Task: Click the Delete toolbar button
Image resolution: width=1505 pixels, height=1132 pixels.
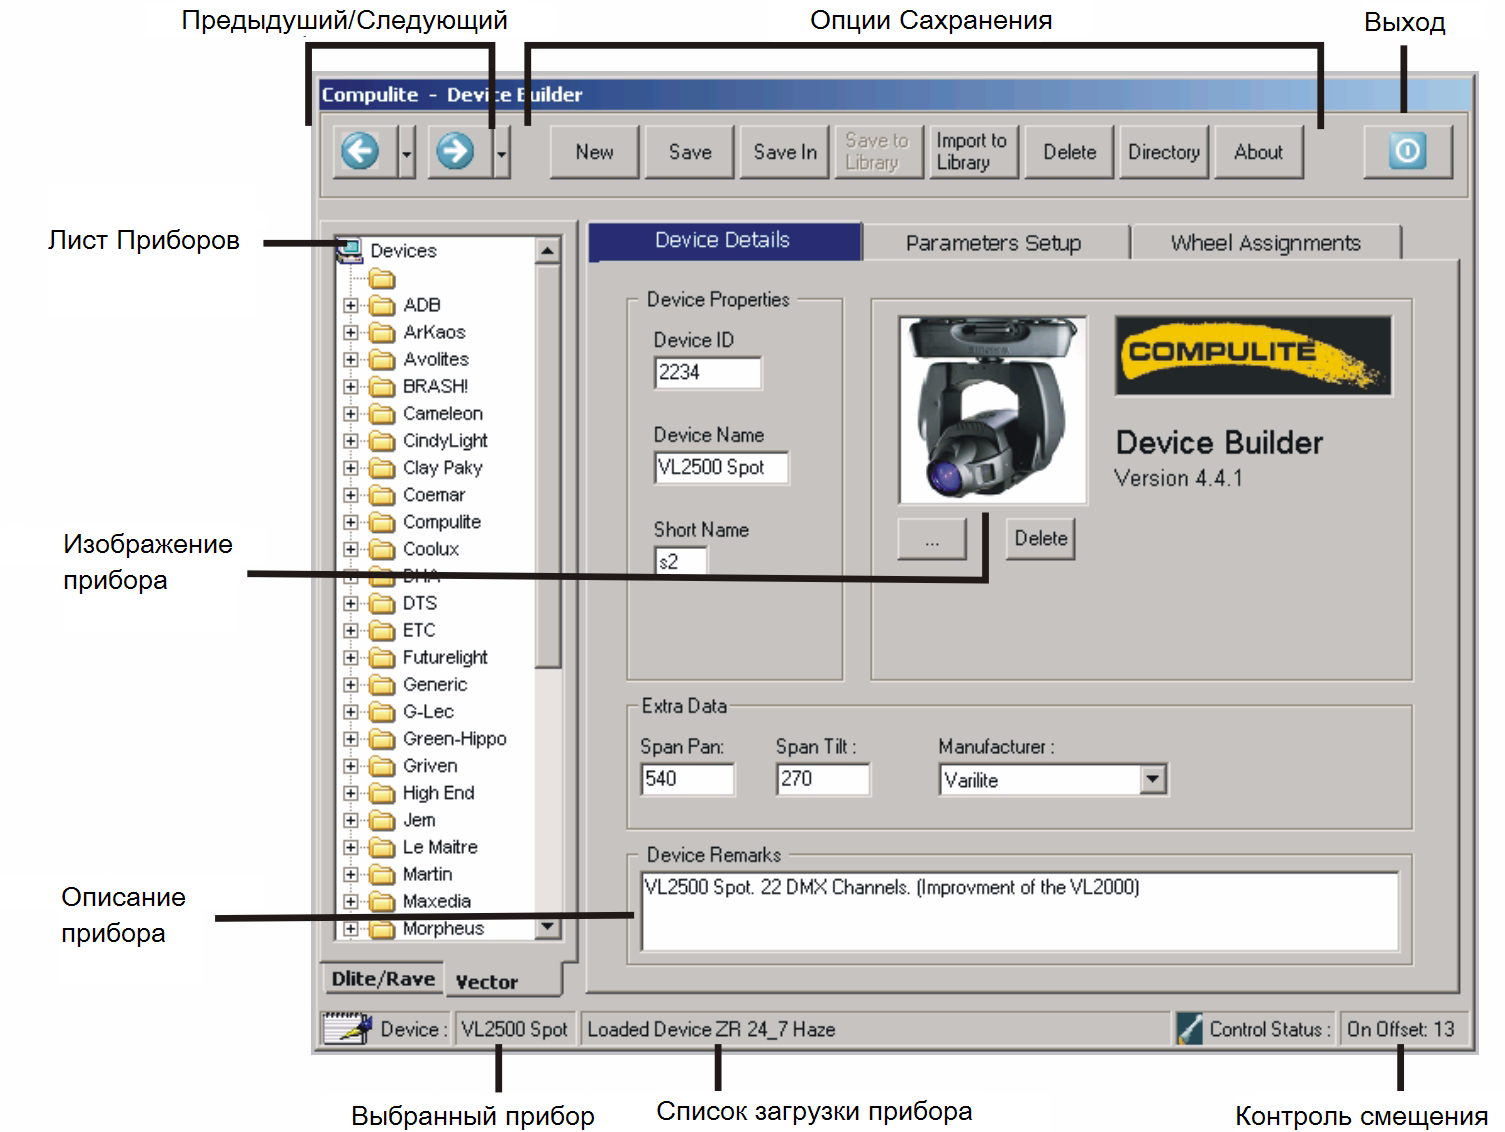Action: coord(1069,152)
